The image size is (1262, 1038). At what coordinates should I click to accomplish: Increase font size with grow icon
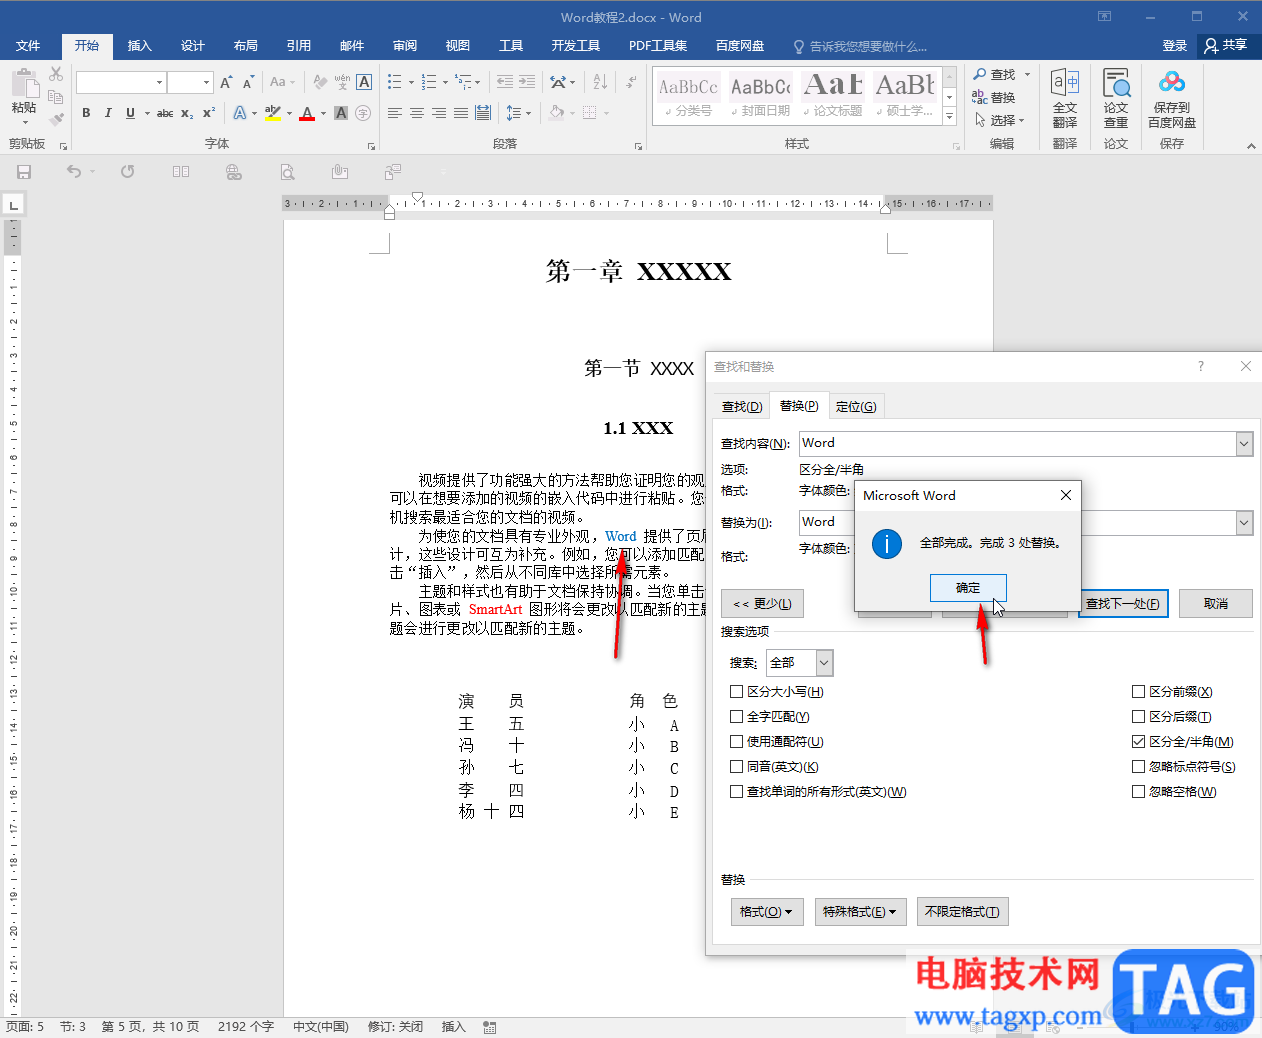pyautogui.click(x=226, y=82)
